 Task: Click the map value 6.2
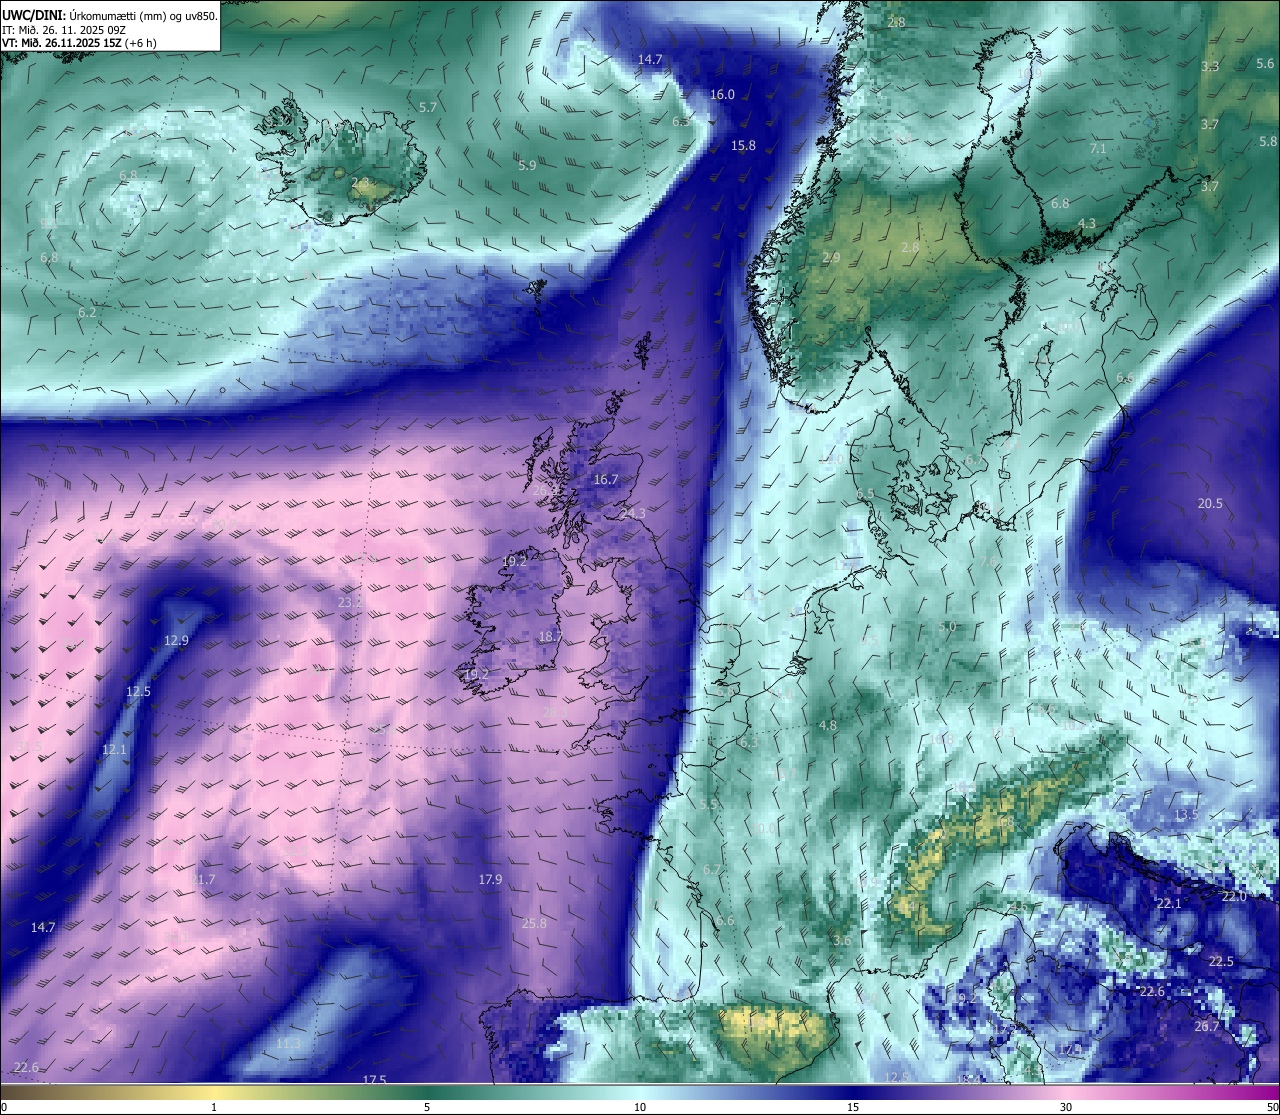[87, 312]
